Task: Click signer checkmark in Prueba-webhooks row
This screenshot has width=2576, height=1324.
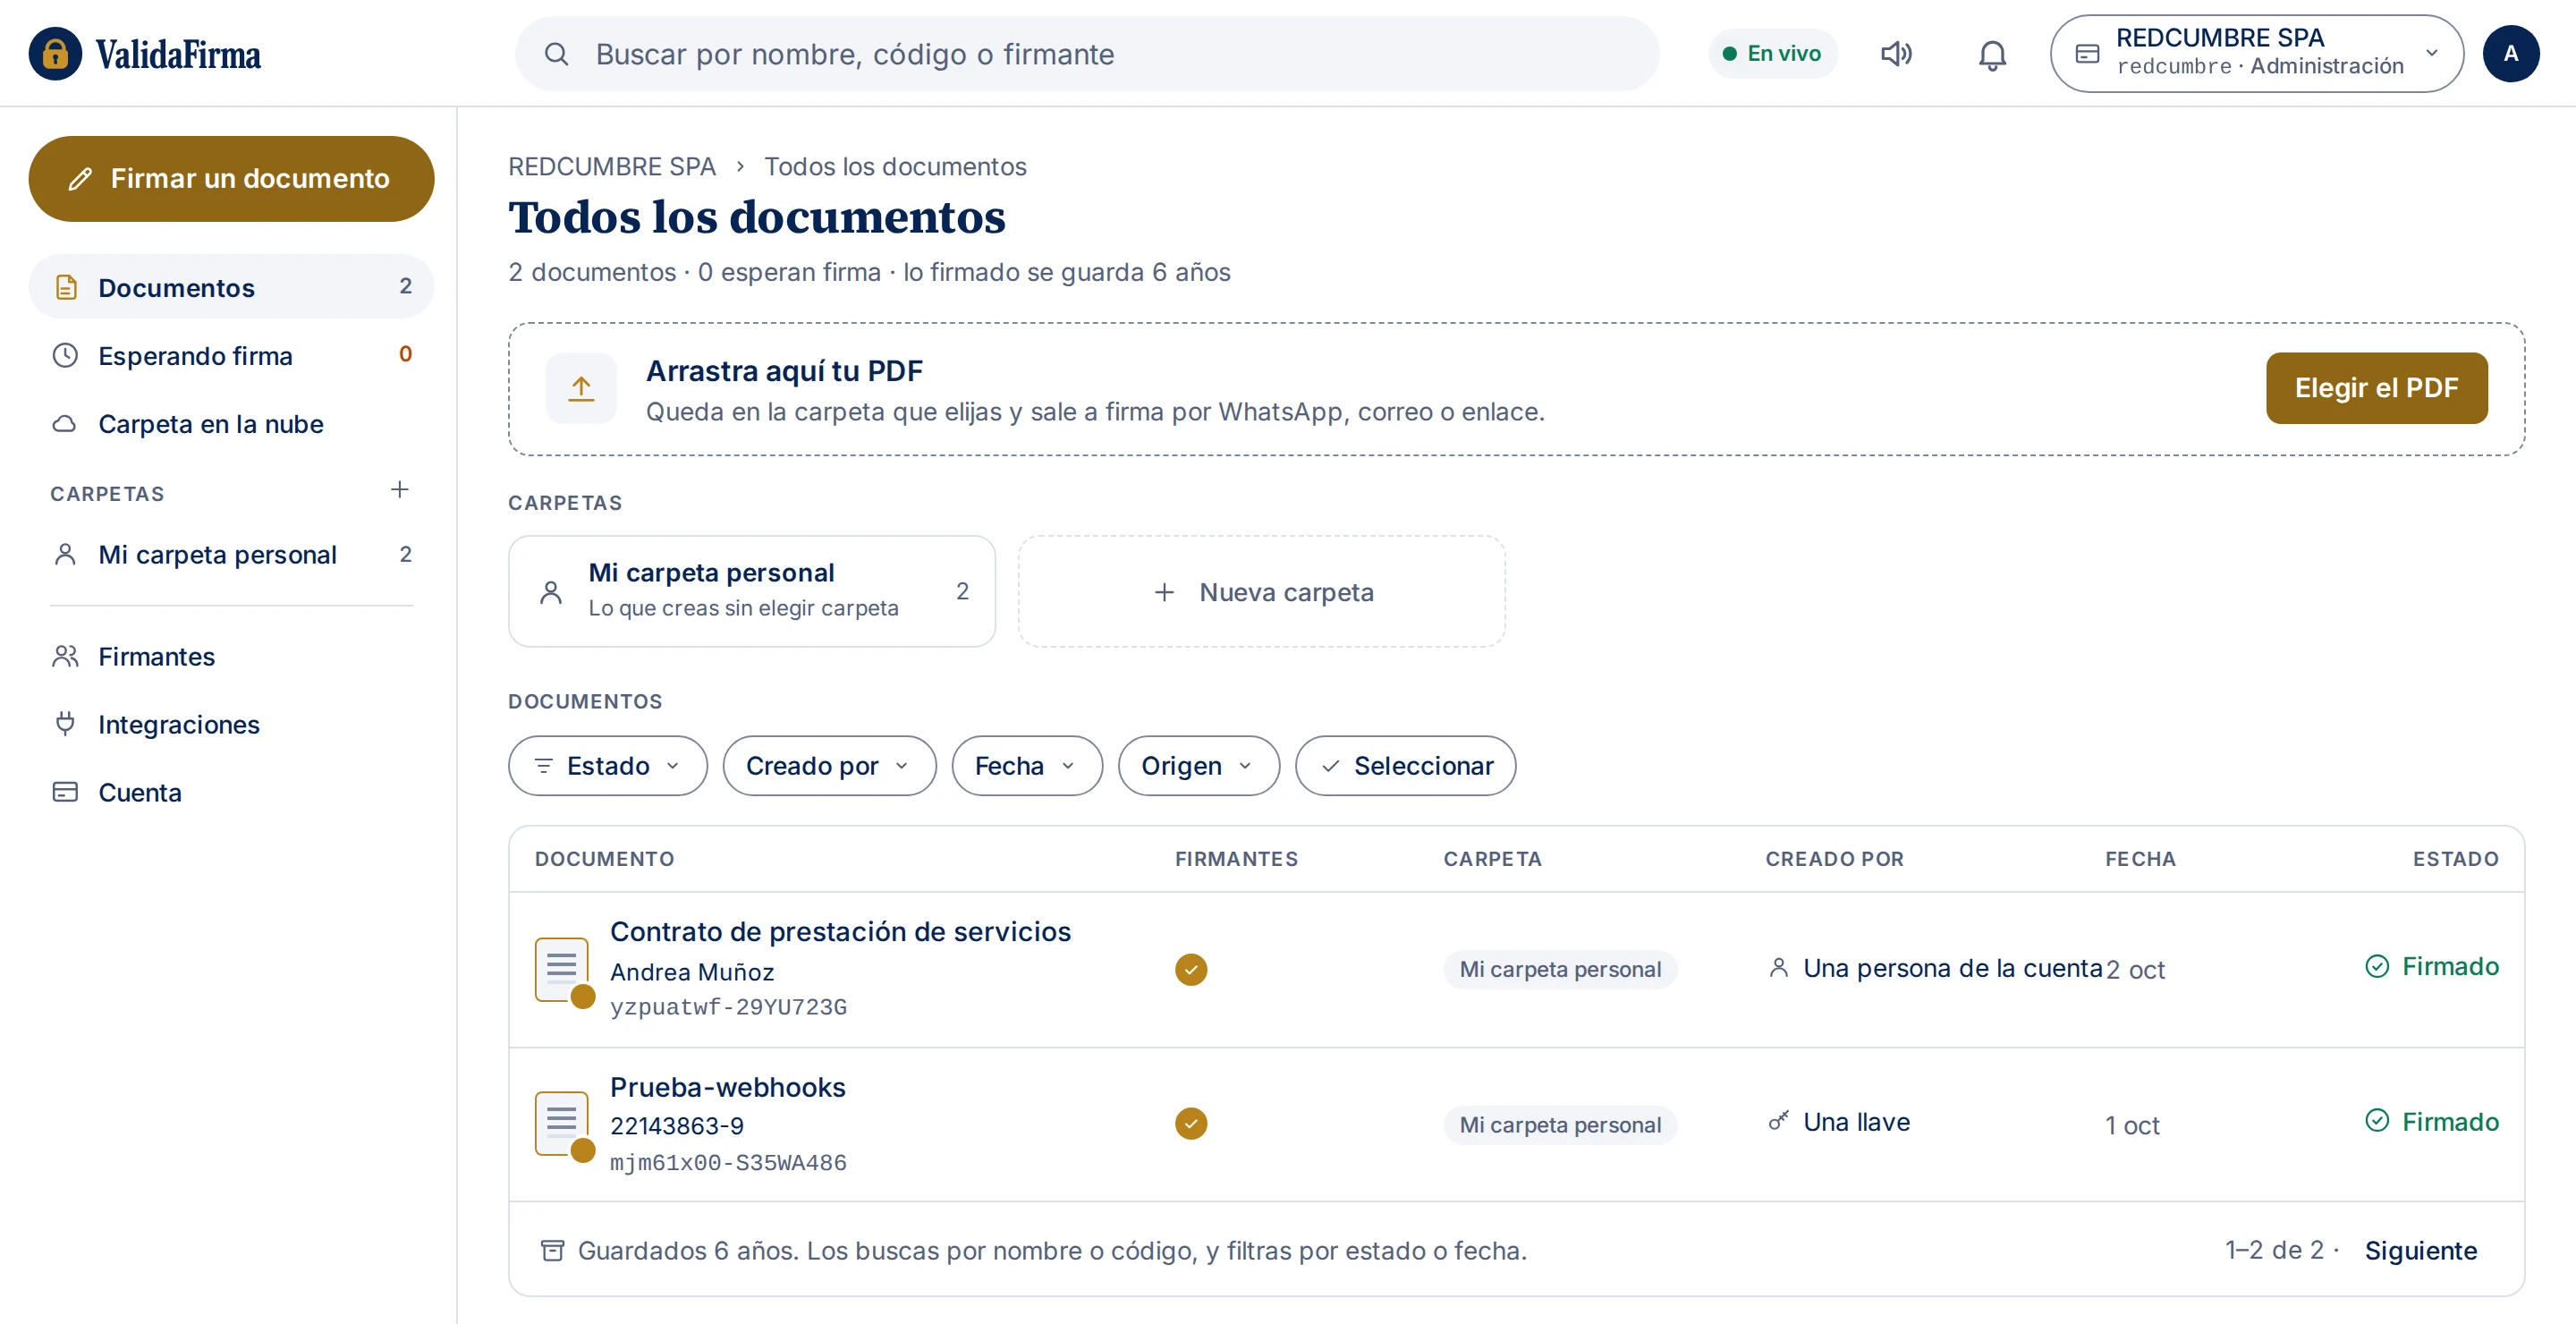Action: tap(1191, 1124)
